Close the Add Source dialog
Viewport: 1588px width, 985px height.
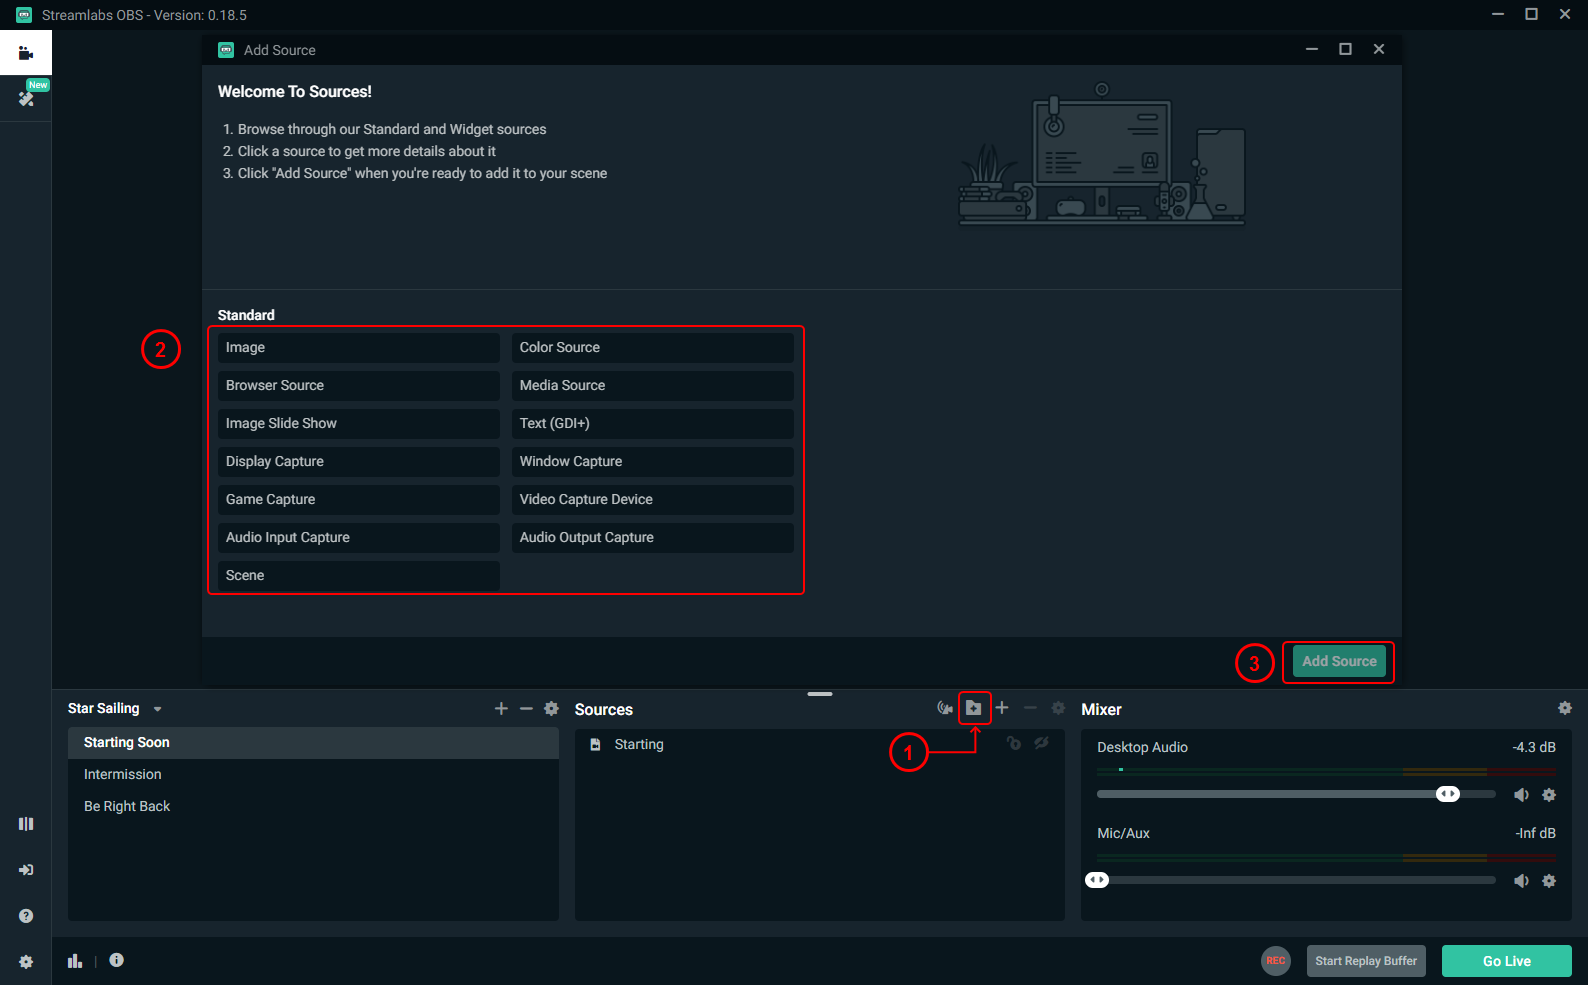[x=1379, y=49]
